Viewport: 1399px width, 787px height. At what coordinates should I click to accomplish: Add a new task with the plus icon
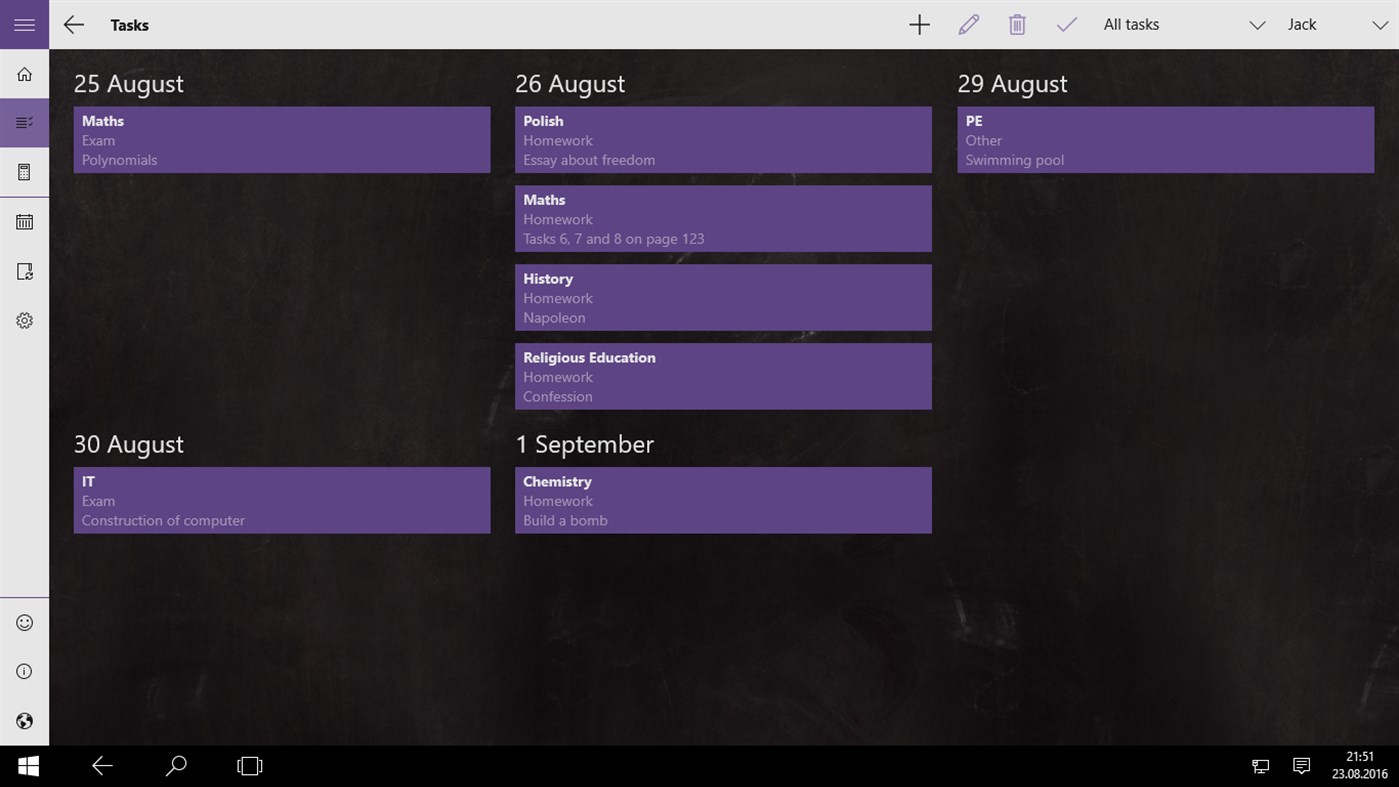click(x=919, y=24)
